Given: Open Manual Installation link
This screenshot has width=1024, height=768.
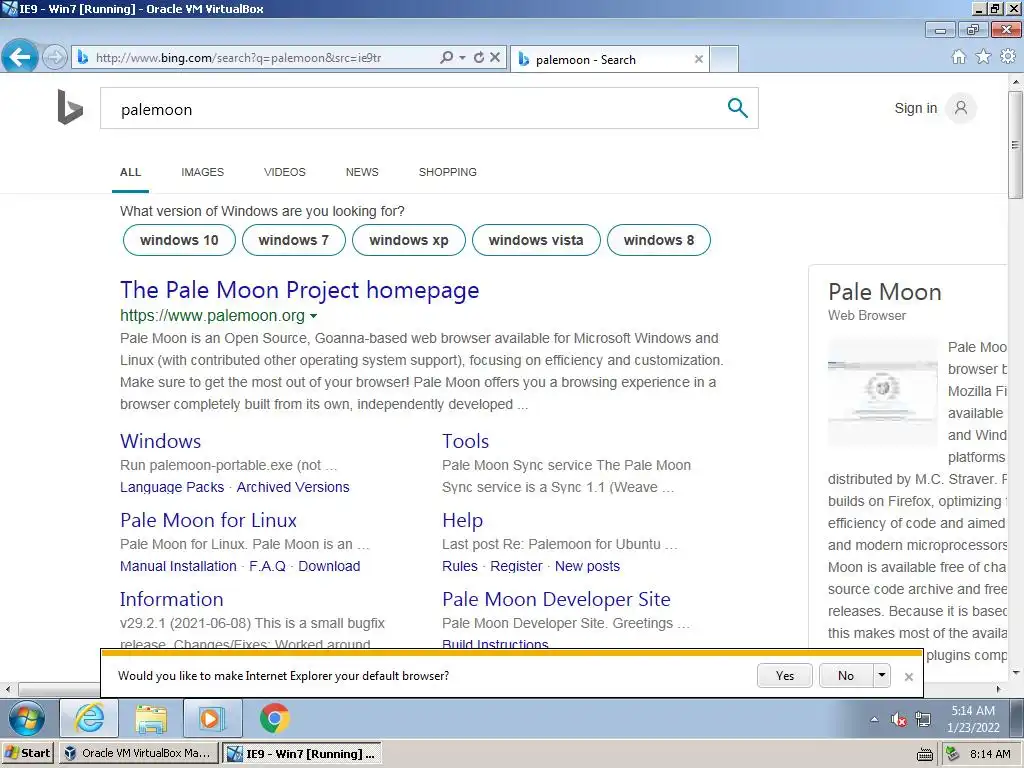Looking at the screenshot, I should click(178, 566).
